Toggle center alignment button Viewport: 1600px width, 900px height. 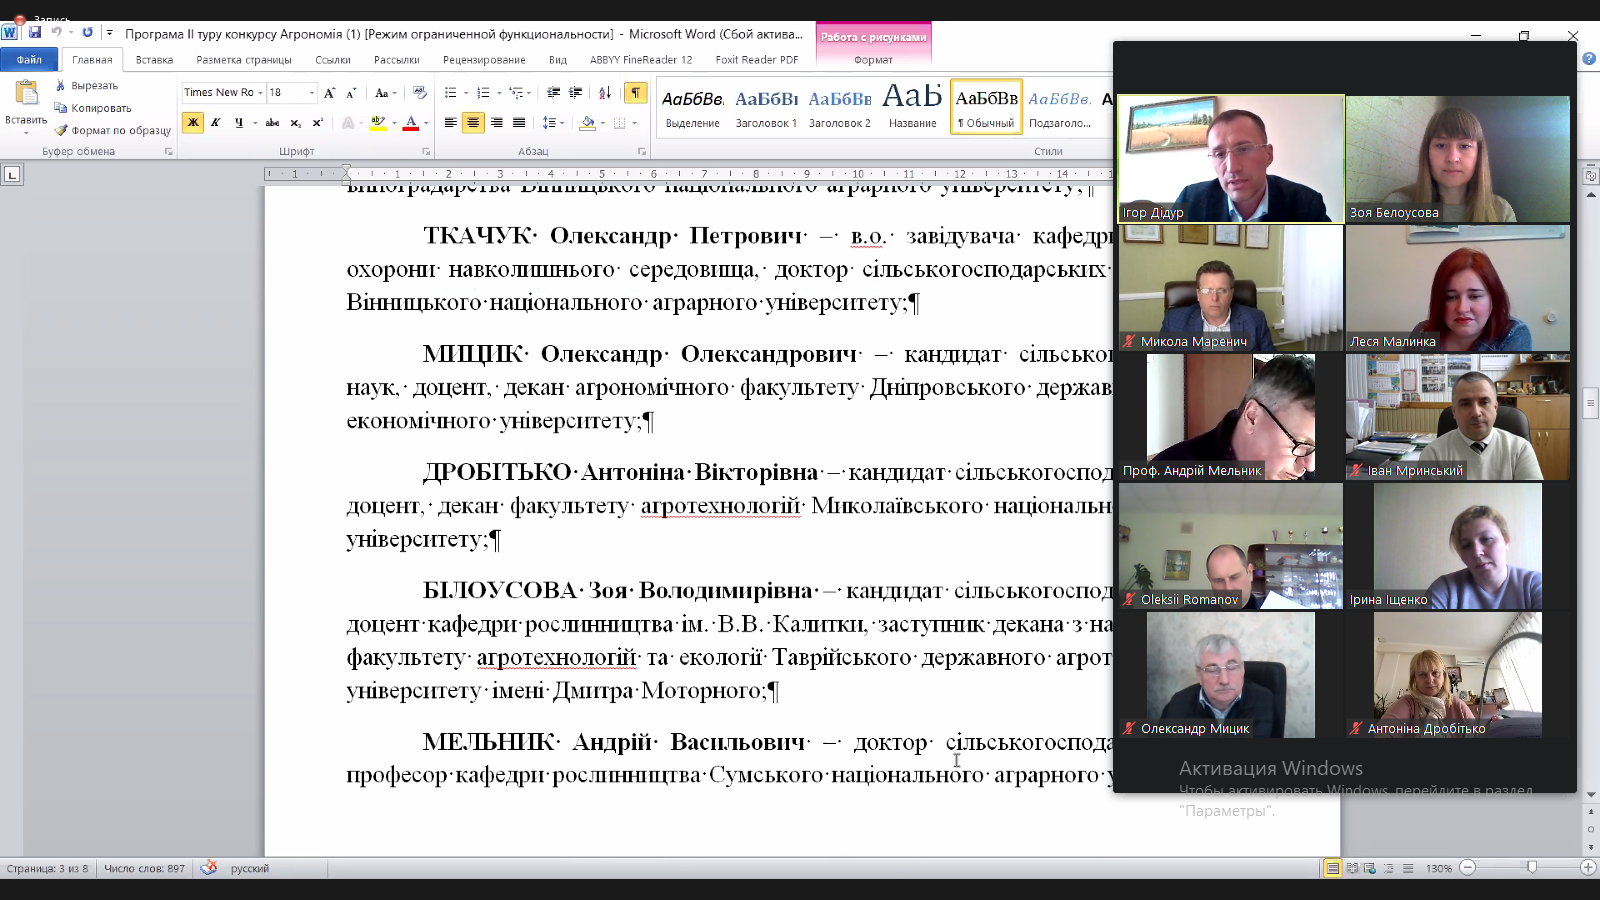pyautogui.click(x=473, y=123)
